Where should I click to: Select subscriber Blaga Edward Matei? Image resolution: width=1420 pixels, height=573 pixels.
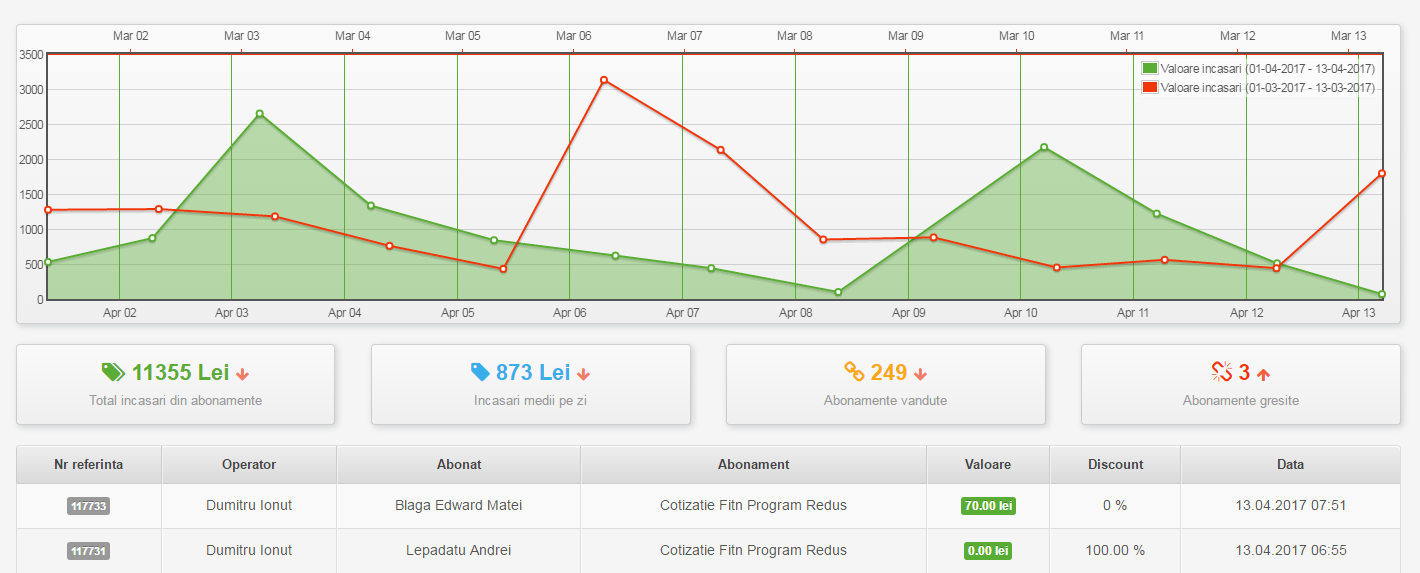pos(459,506)
